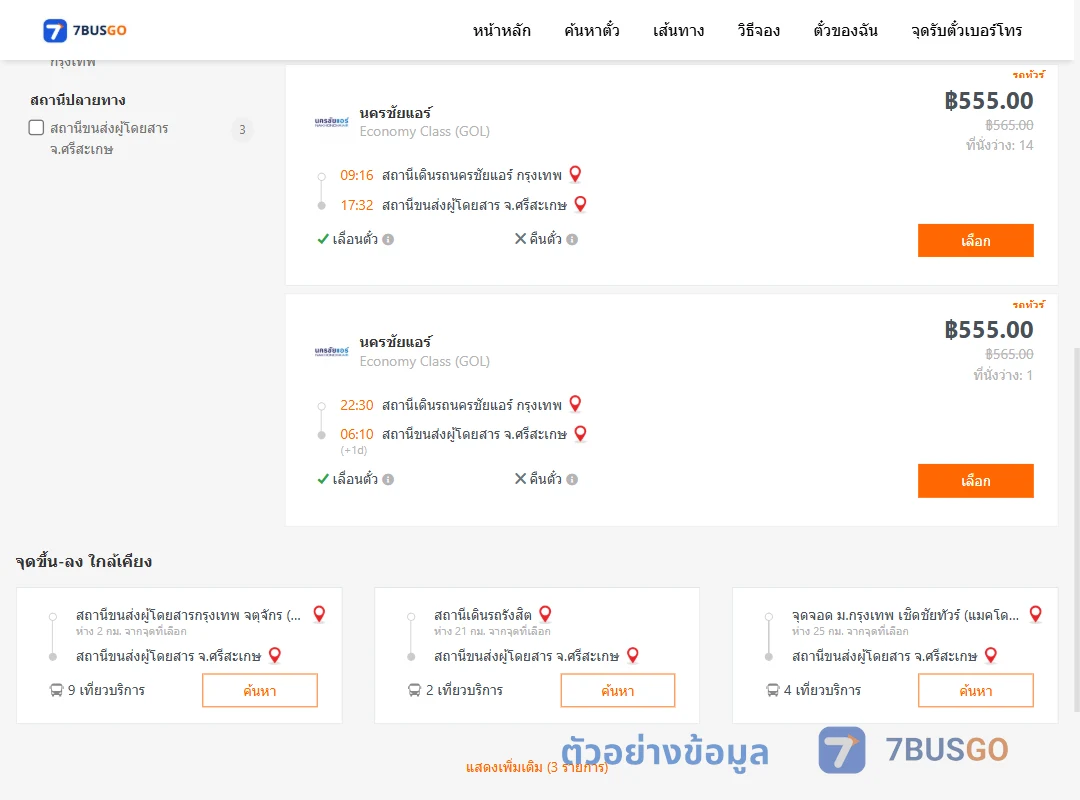The height and width of the screenshot is (800, 1080).
Task: Tick the สถานีขนส่งผู้โดยสาร จ.ศรีสะเกษ destination checkbox
Action: [x=37, y=127]
